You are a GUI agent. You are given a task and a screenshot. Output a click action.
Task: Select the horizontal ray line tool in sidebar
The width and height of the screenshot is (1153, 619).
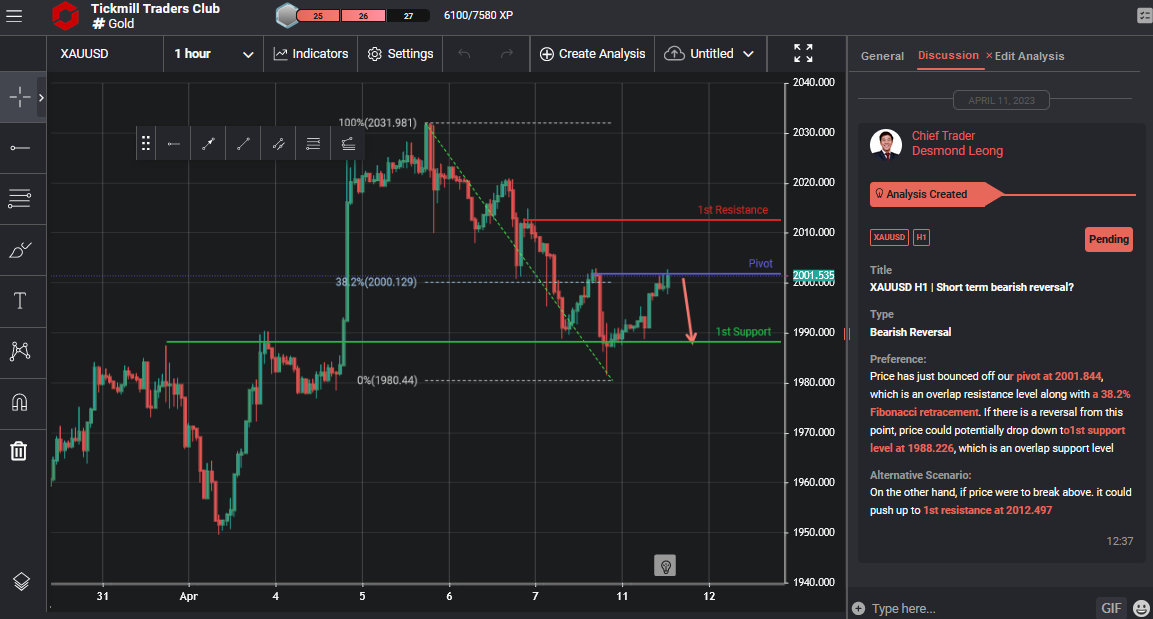pyautogui.click(x=20, y=148)
